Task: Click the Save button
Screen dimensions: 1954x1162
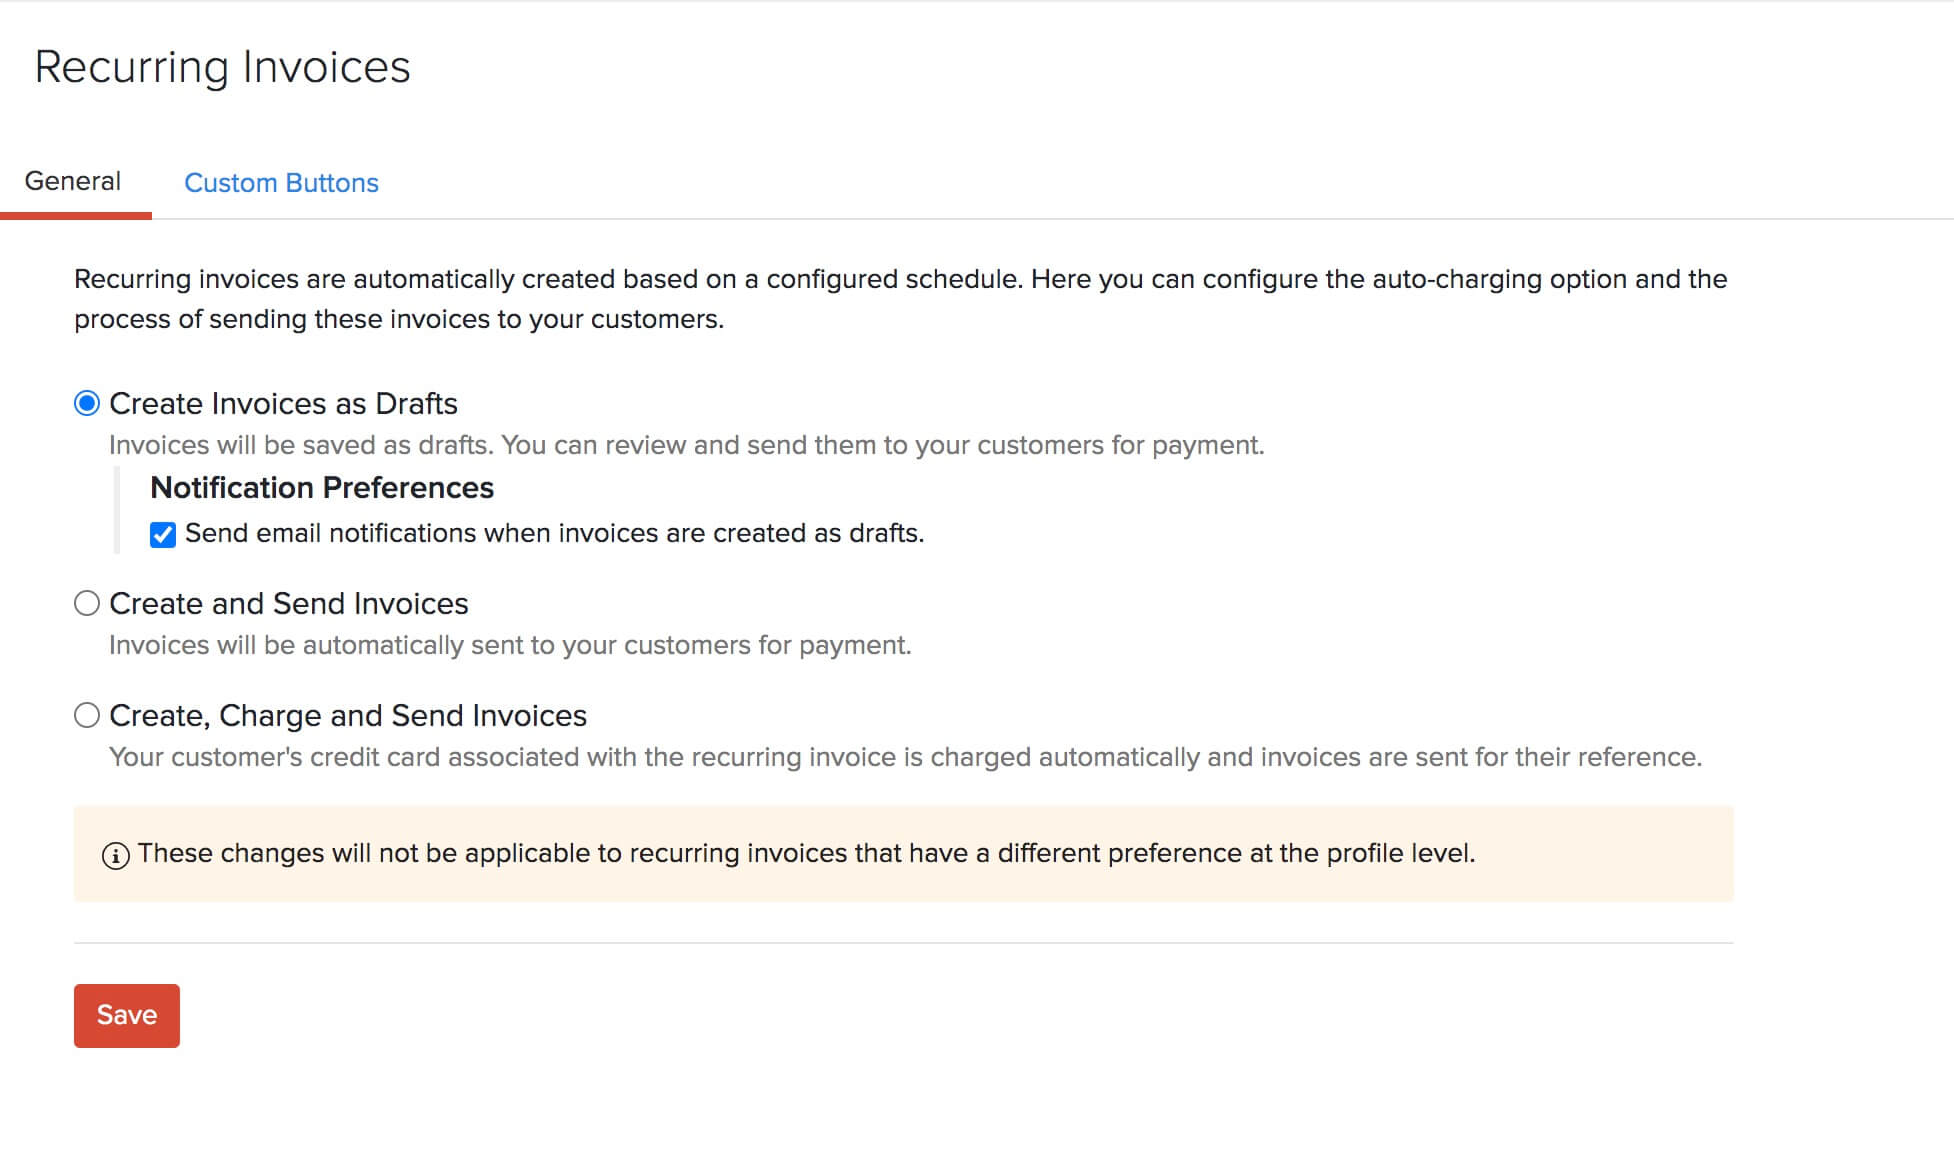Action: click(x=126, y=1015)
